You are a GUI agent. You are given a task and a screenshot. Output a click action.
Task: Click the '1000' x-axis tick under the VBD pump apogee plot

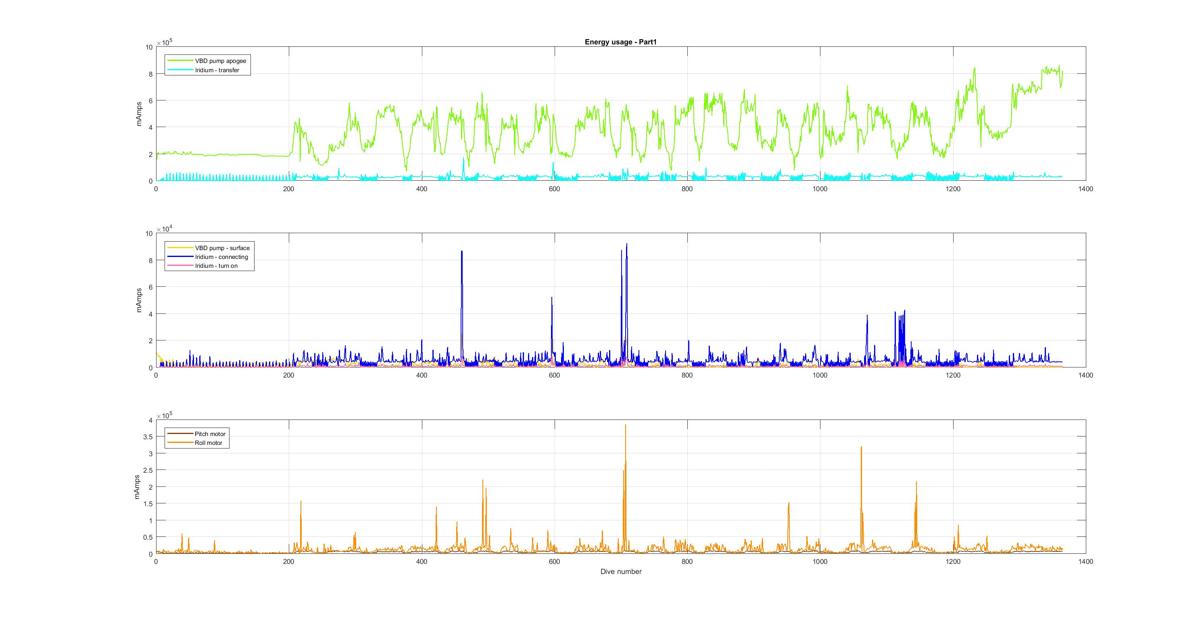(820, 190)
